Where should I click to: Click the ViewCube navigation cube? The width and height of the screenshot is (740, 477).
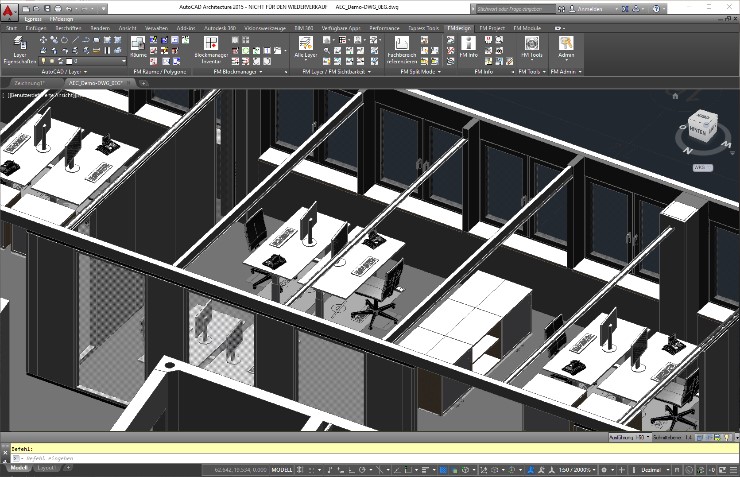(697, 127)
